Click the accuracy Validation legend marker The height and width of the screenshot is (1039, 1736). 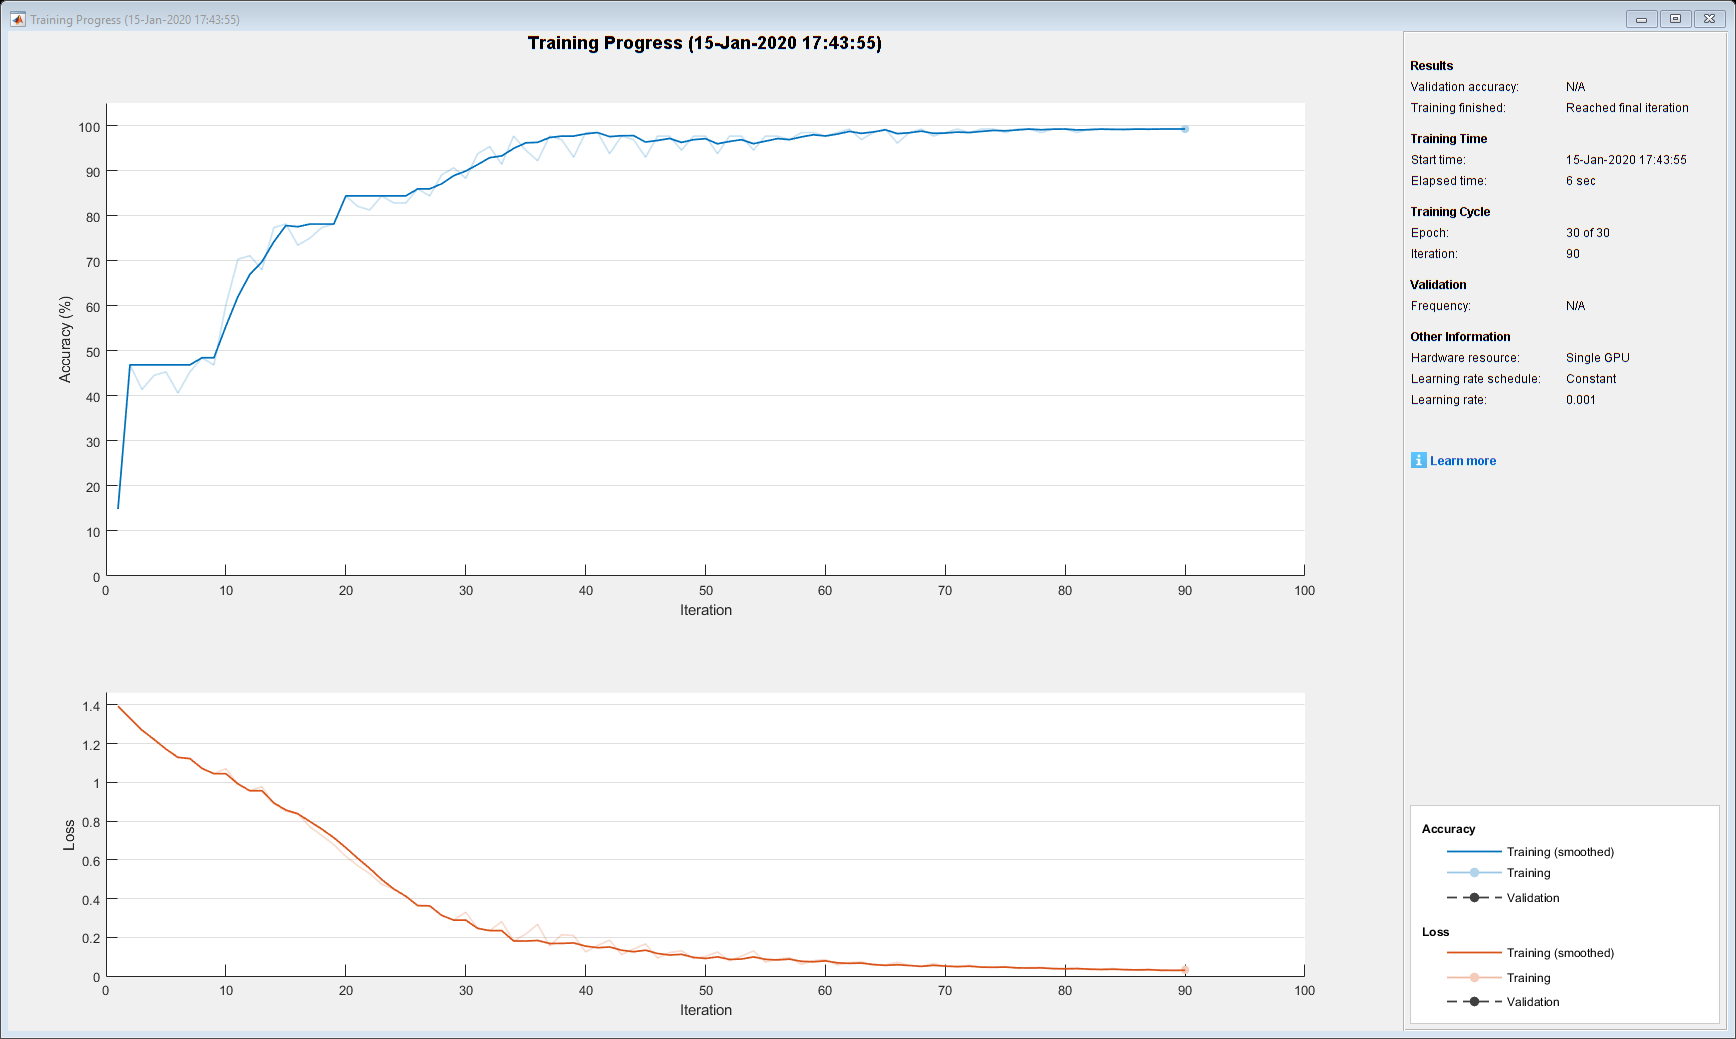pyautogui.click(x=1474, y=898)
